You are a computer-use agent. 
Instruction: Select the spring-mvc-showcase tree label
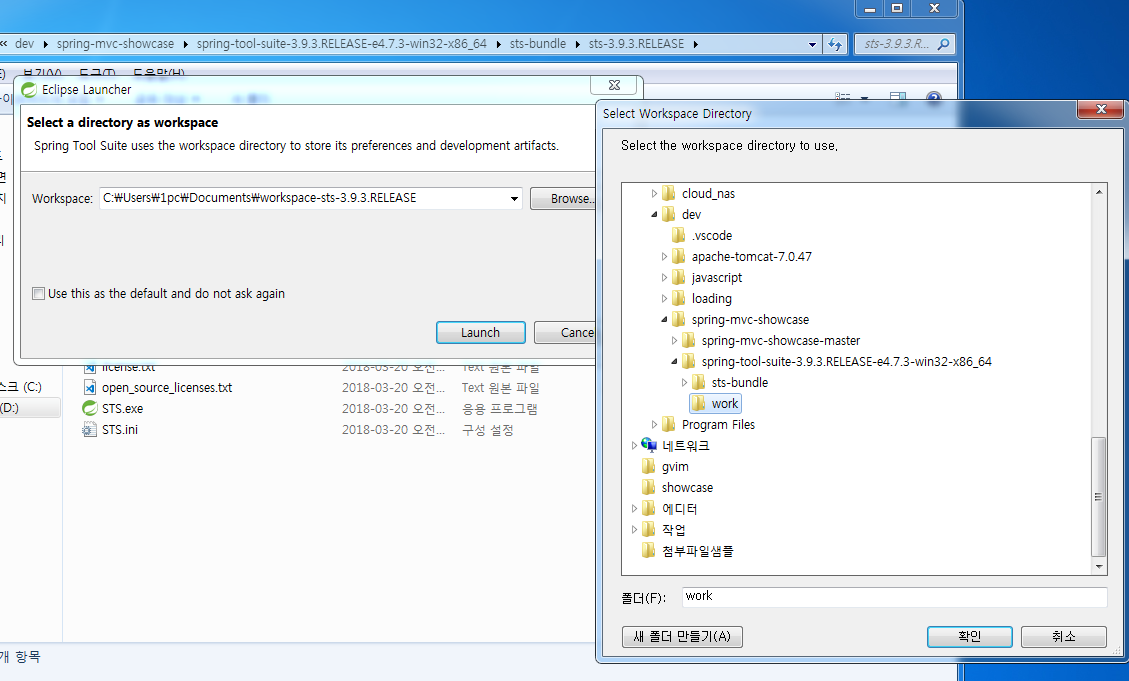click(x=750, y=320)
